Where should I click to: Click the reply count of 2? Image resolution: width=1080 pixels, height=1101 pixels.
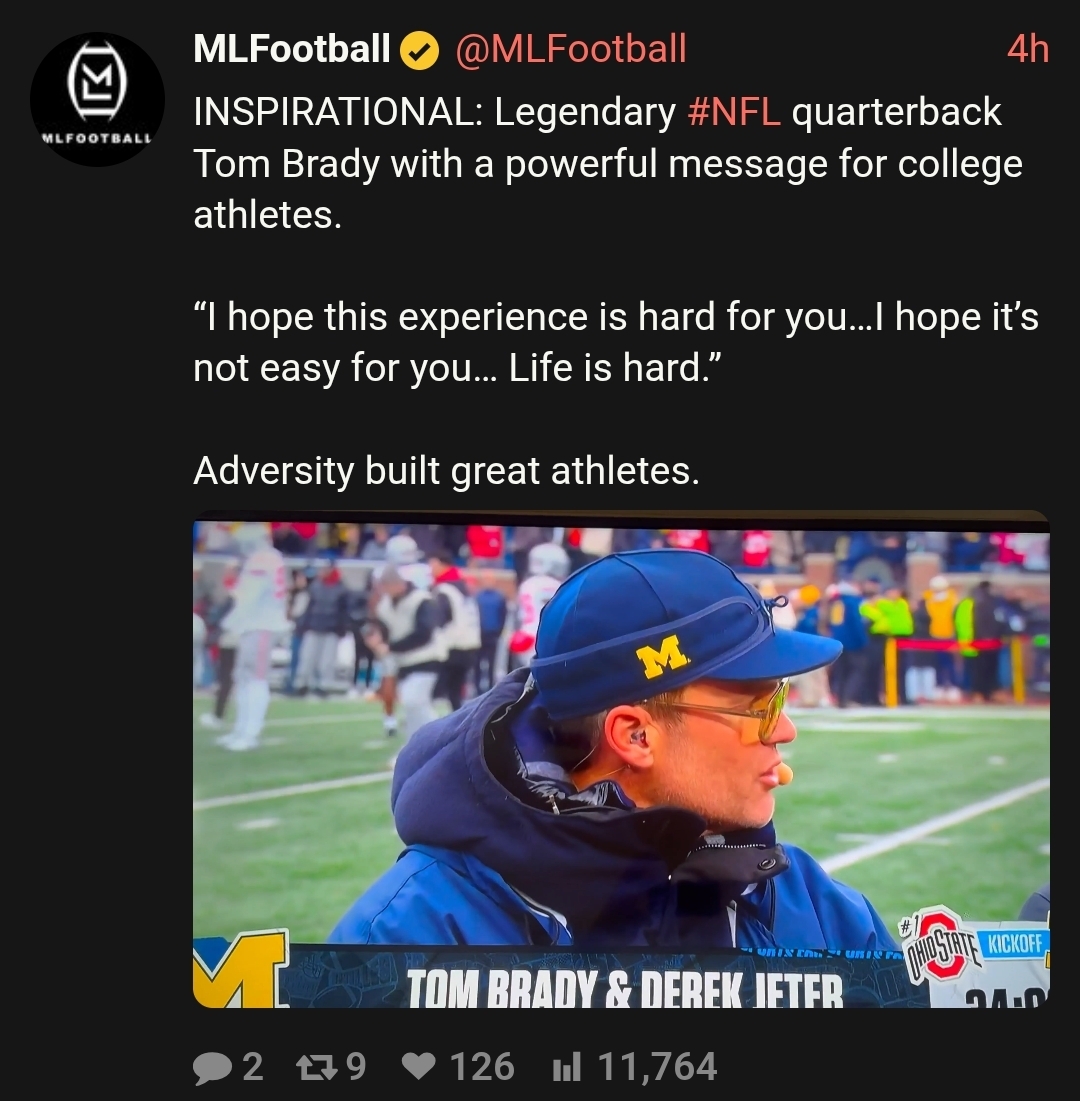[x=253, y=1067]
